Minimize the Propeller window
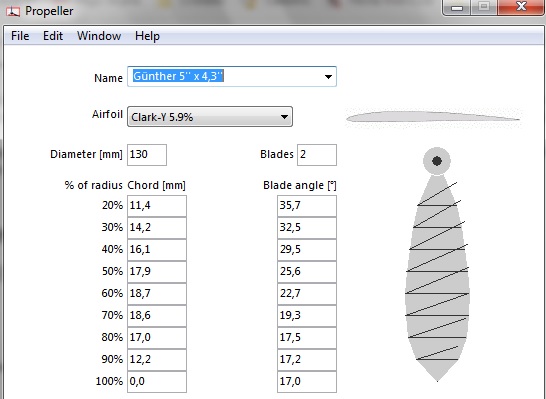The height and width of the screenshot is (399, 546). tap(457, 7)
